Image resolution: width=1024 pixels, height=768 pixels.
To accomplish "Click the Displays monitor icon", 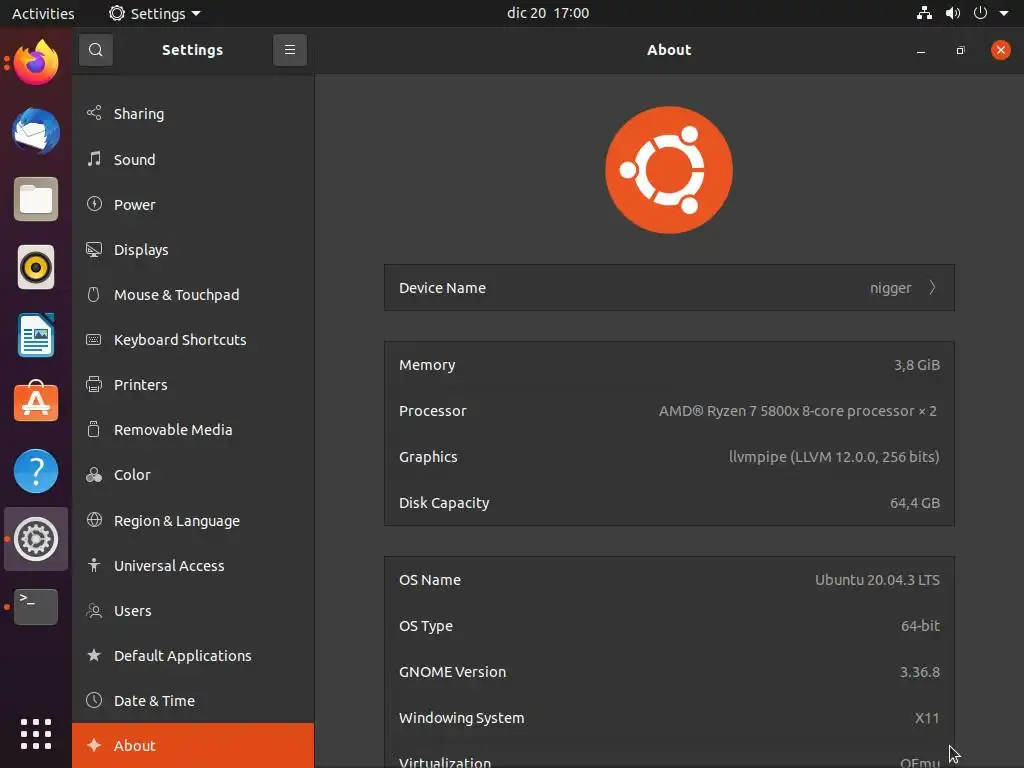I will click(94, 249).
